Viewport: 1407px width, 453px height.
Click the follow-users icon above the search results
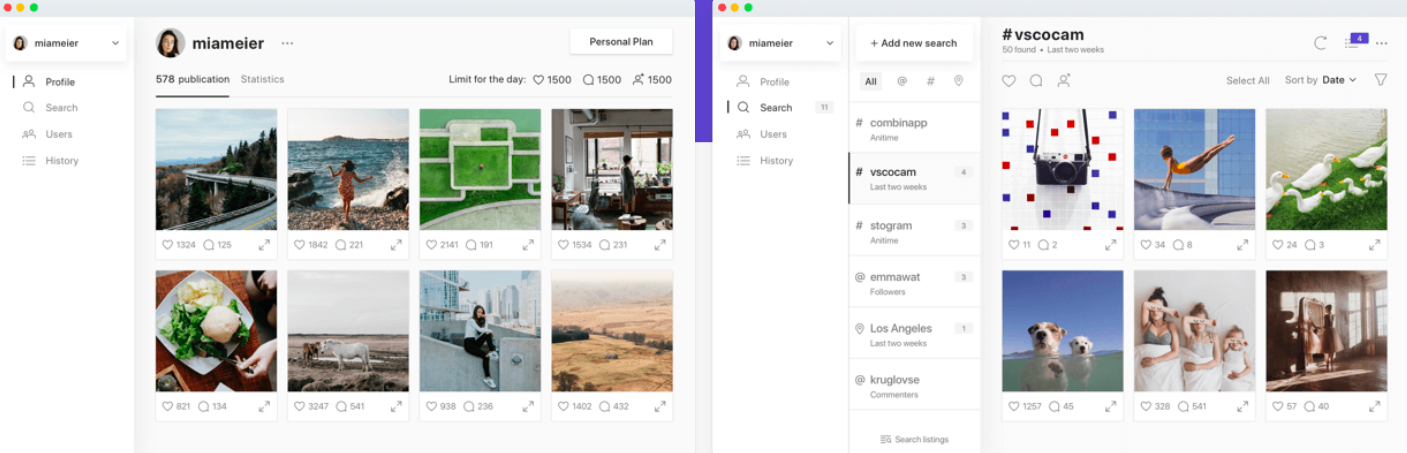coord(1064,80)
